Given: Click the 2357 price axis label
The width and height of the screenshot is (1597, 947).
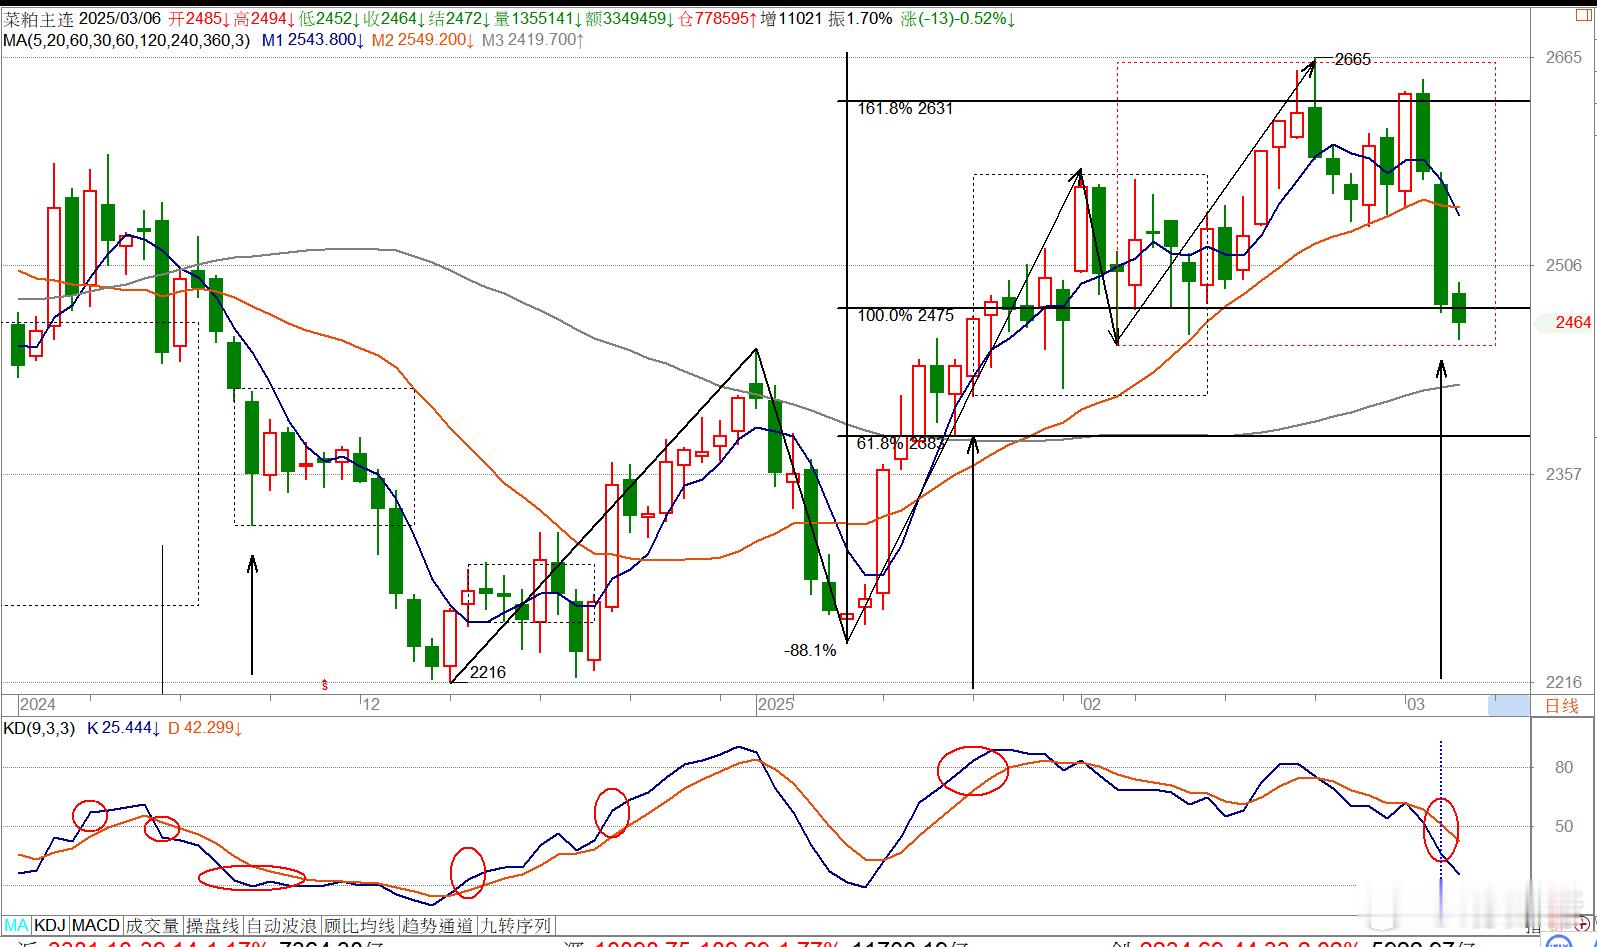Looking at the screenshot, I should [1564, 474].
